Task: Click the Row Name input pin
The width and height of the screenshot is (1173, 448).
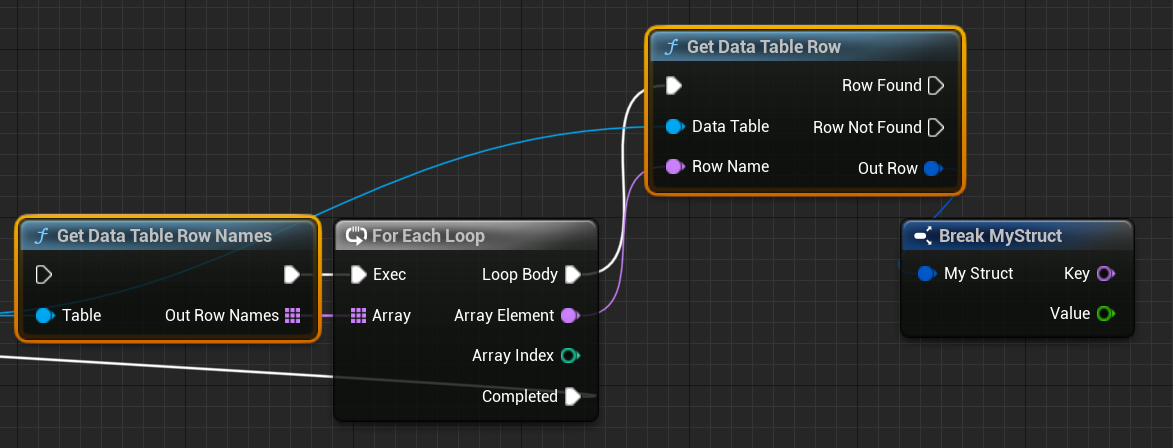Action: 674,166
